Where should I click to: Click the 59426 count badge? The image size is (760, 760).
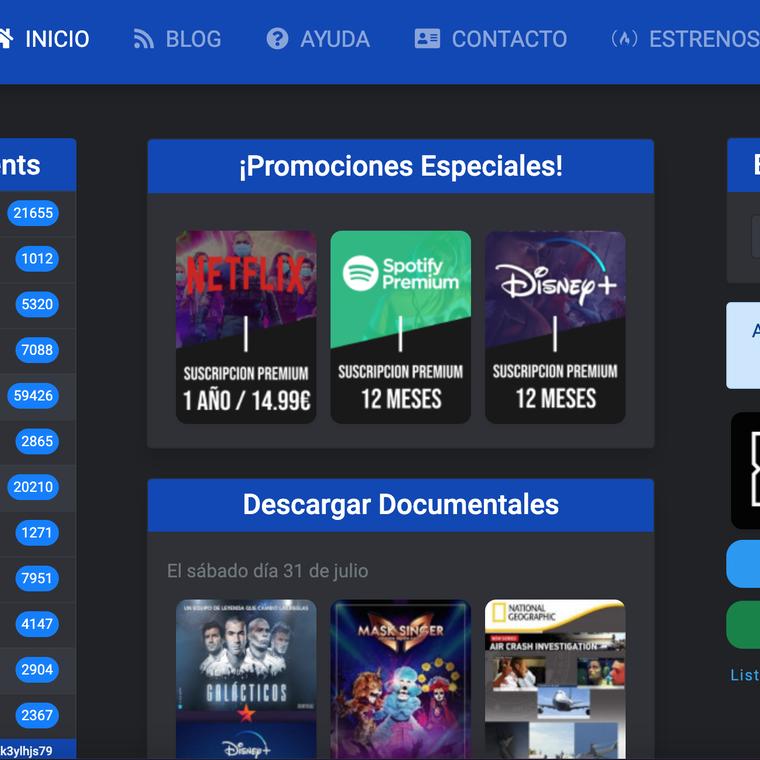click(33, 396)
